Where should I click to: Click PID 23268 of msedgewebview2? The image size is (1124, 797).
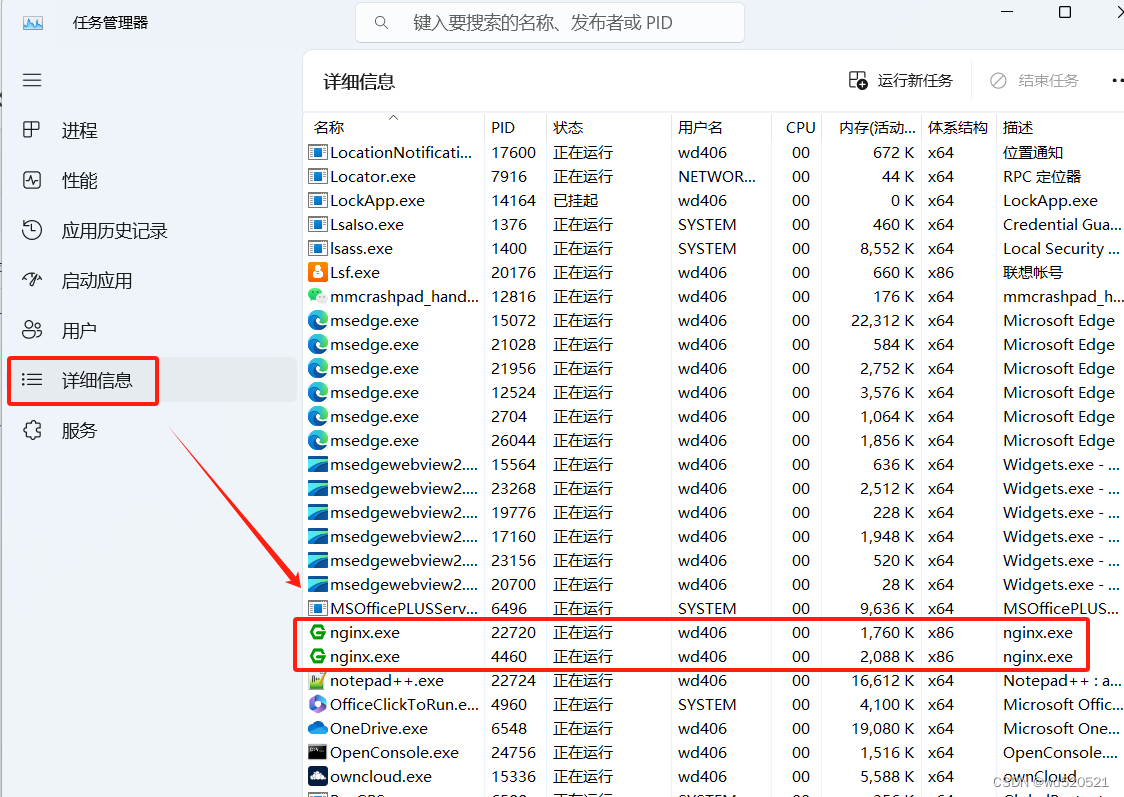(513, 488)
